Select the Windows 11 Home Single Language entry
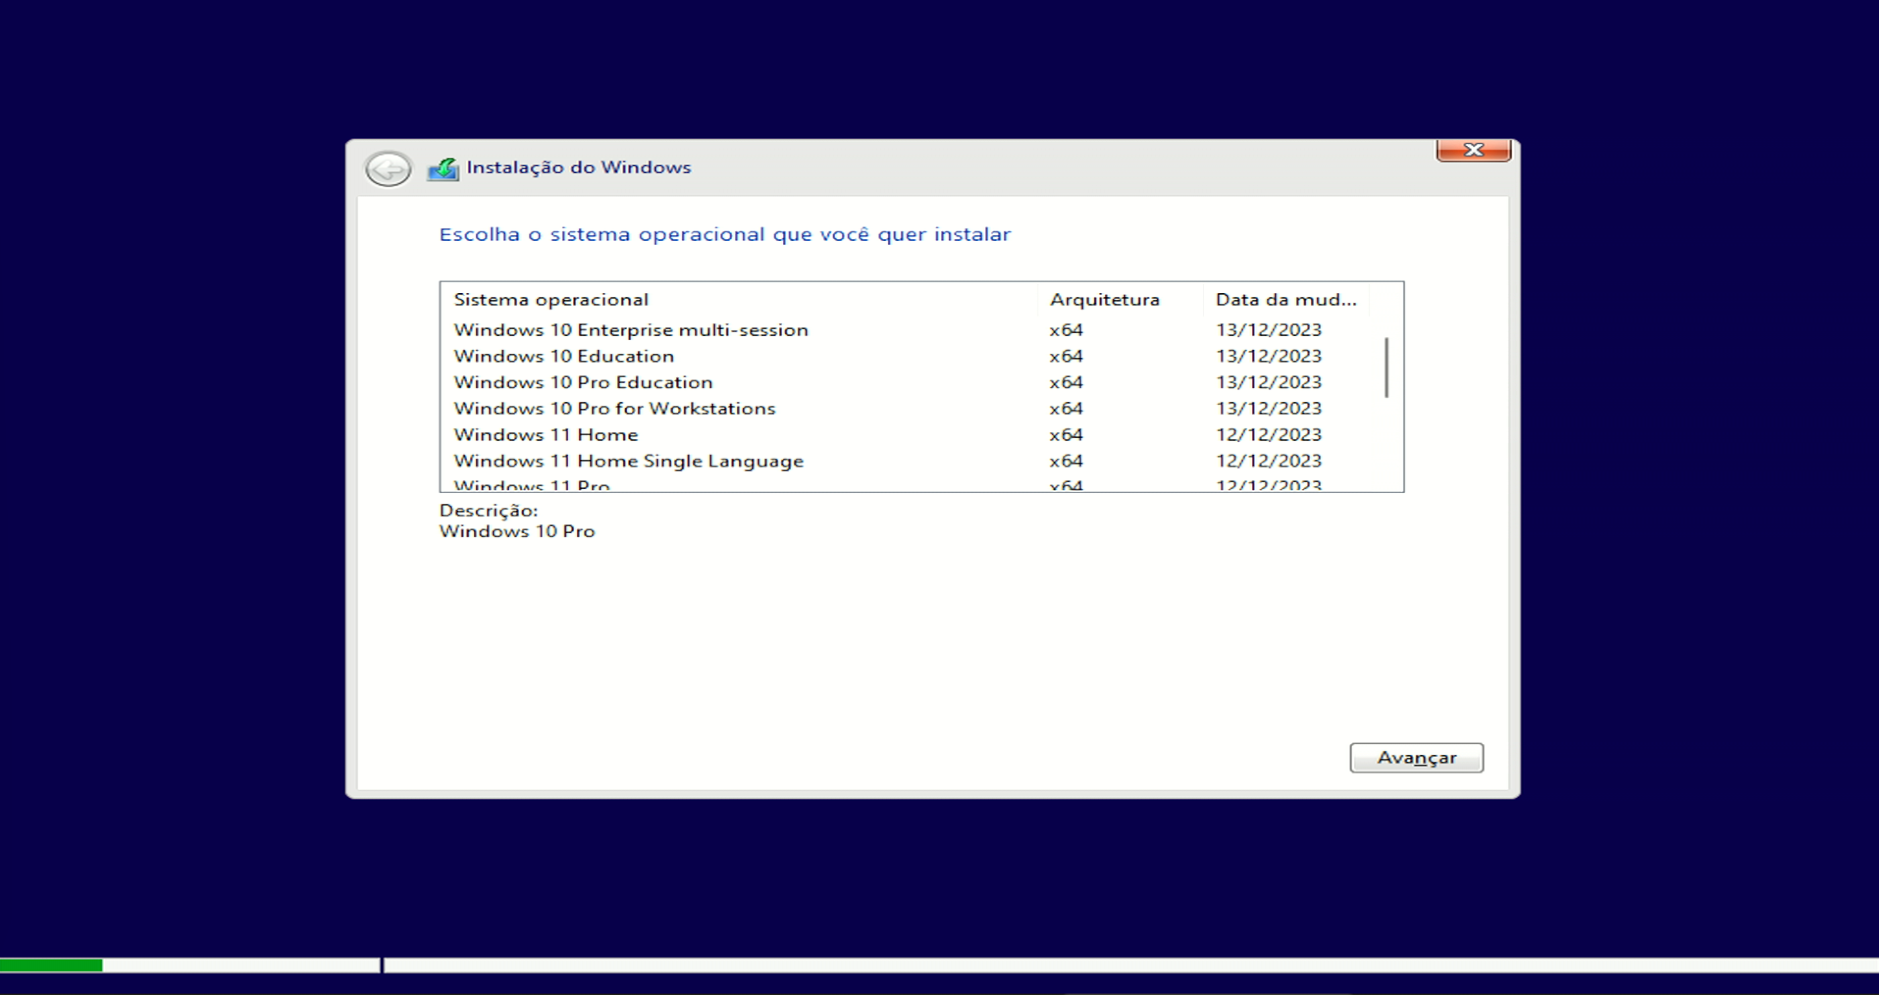Viewport: 1879px width, 995px height. (x=628, y=461)
